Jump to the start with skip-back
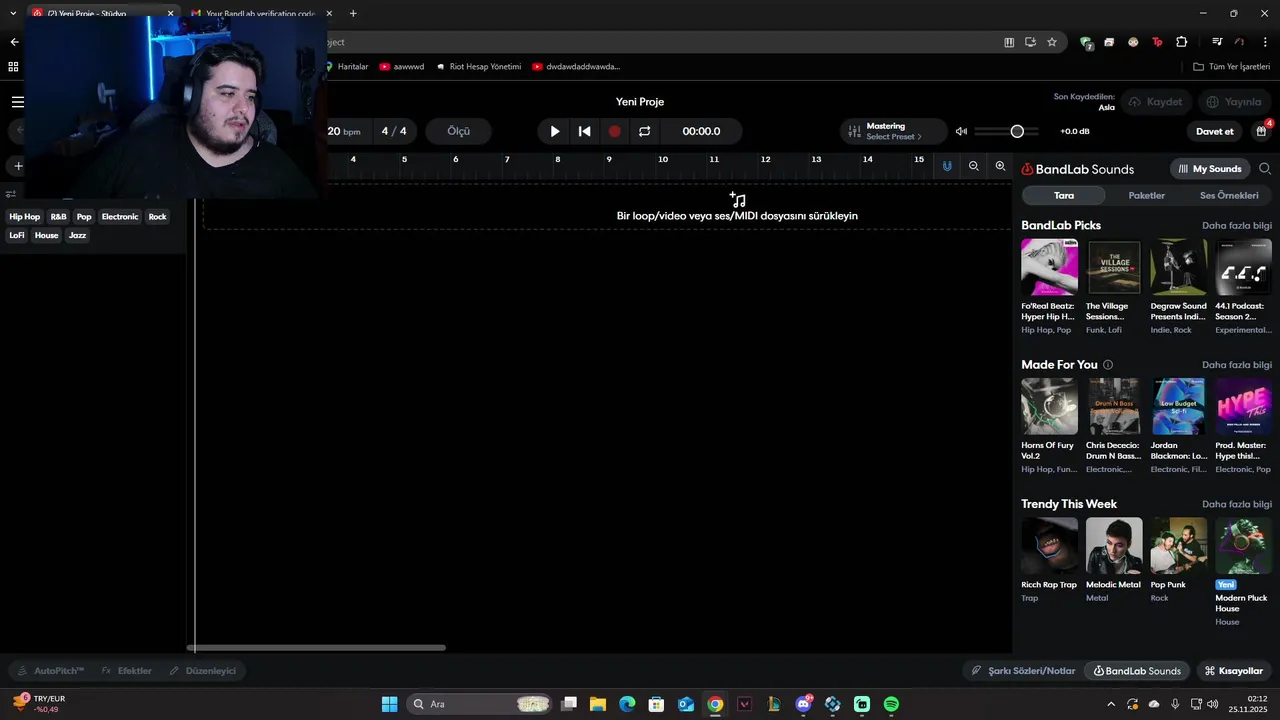 [585, 131]
